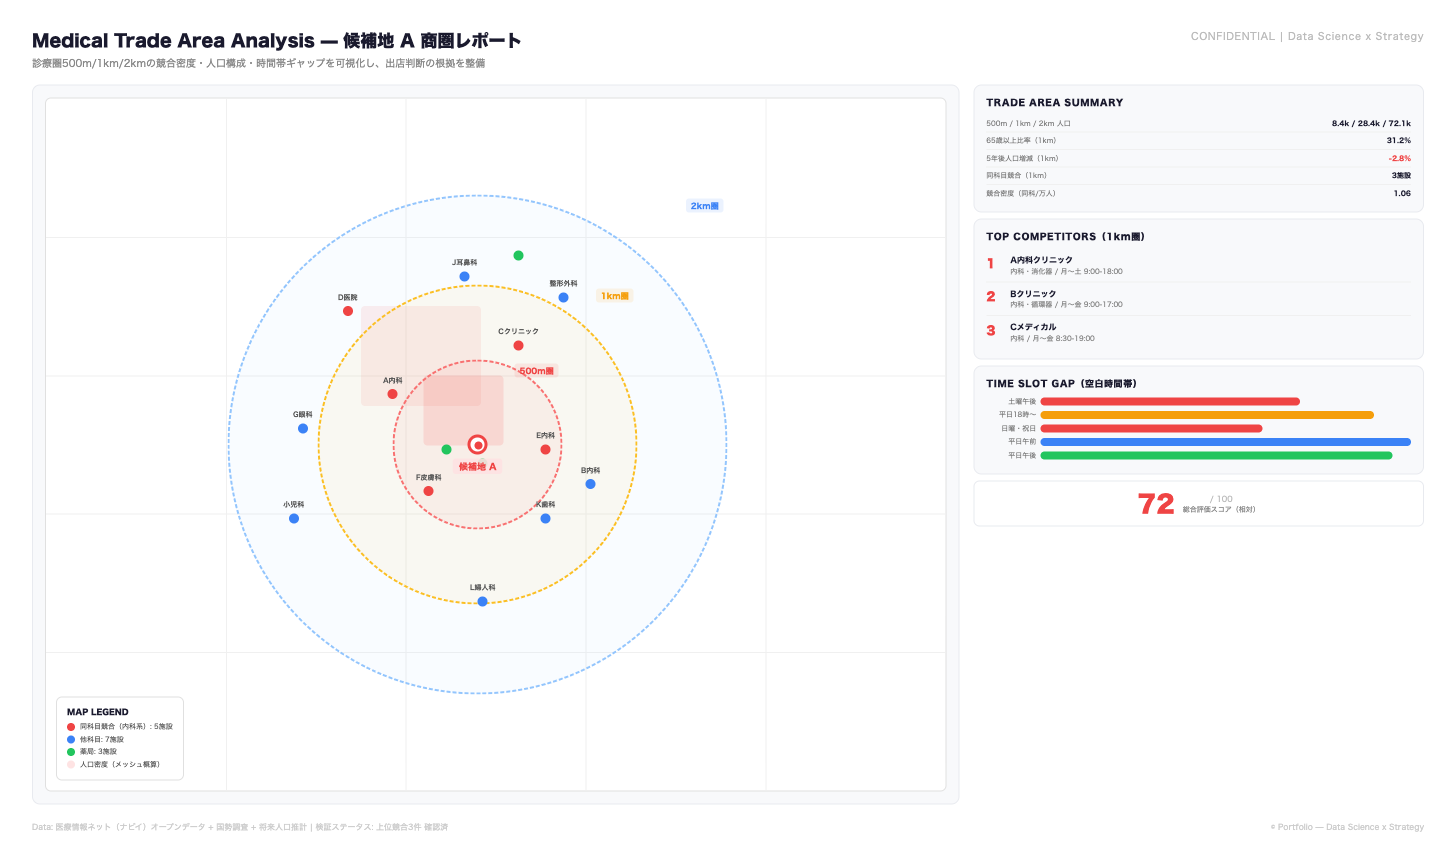Click the 平日午前 blue gap bar
The image size is (1456, 857).
coord(1225,442)
